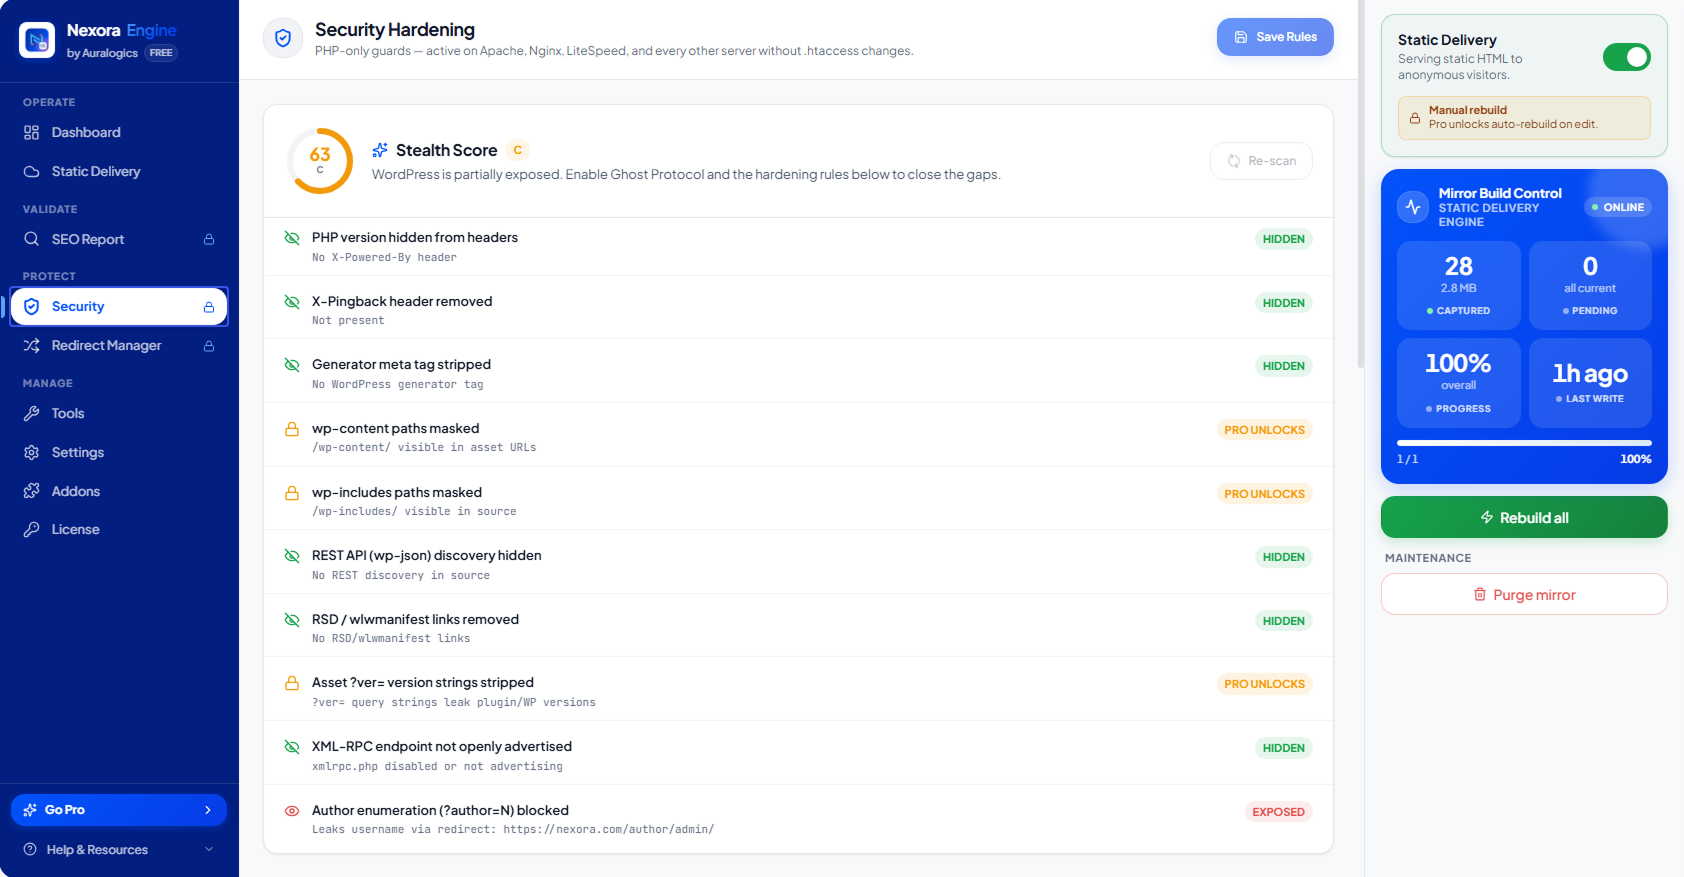The height and width of the screenshot is (877, 1684).
Task: Open the Go Pro chevron
Action: (x=208, y=810)
